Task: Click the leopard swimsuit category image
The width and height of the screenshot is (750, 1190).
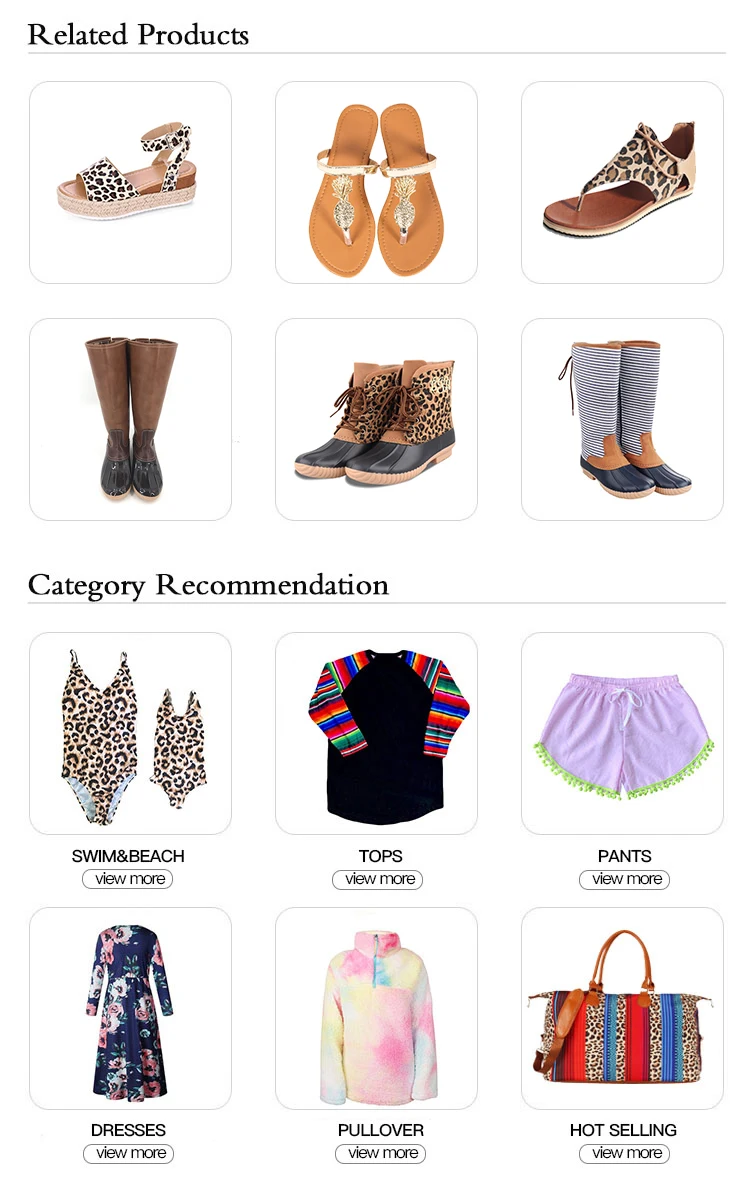Action: (x=130, y=733)
